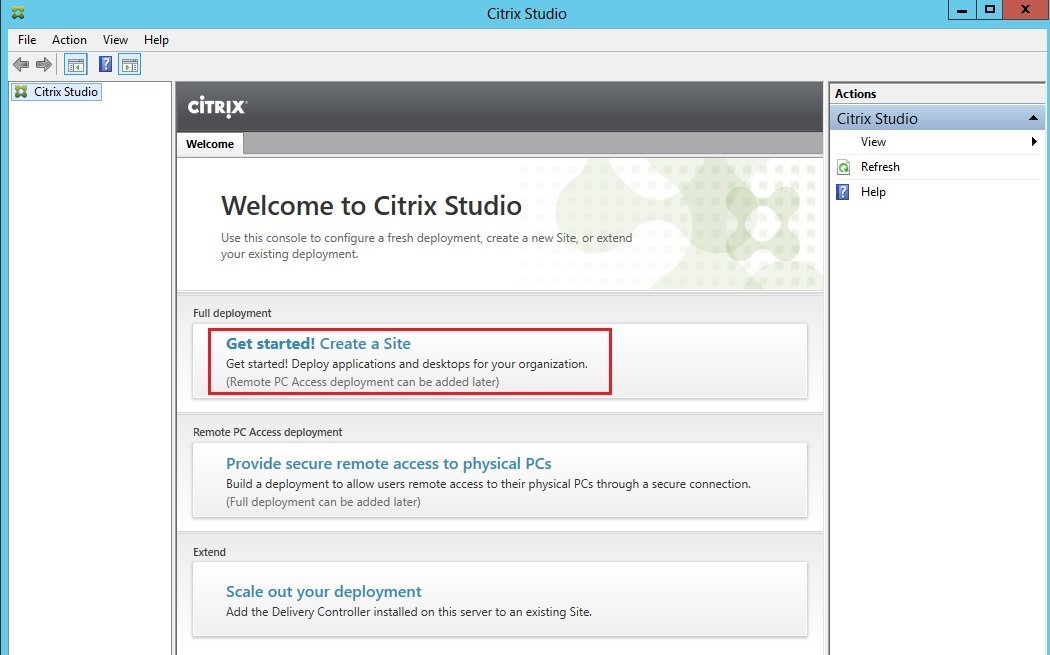Screen dimensions: 1050x655
Task: Open the View menu in the menu bar
Action: tap(115, 40)
